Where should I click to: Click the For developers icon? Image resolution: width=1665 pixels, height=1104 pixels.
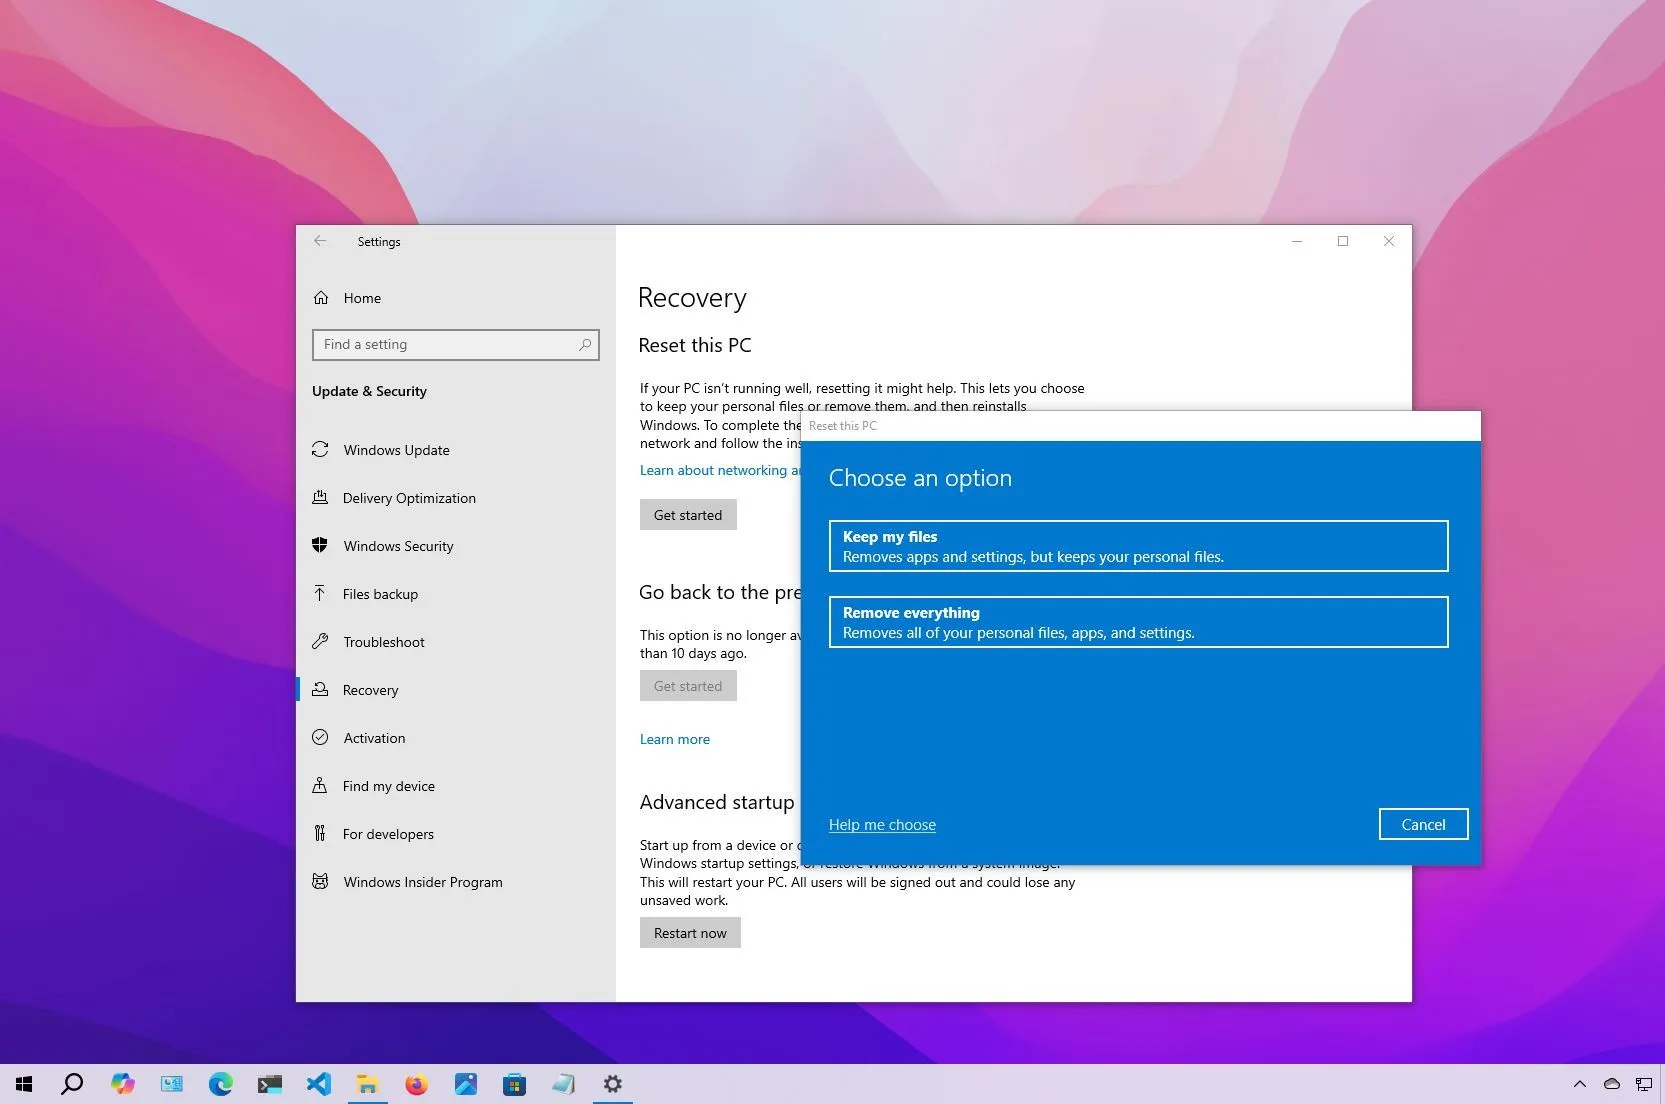point(320,834)
